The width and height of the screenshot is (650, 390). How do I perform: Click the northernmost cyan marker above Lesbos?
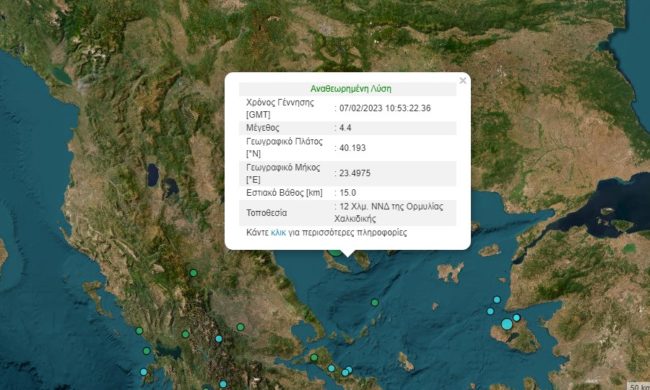[497, 300]
